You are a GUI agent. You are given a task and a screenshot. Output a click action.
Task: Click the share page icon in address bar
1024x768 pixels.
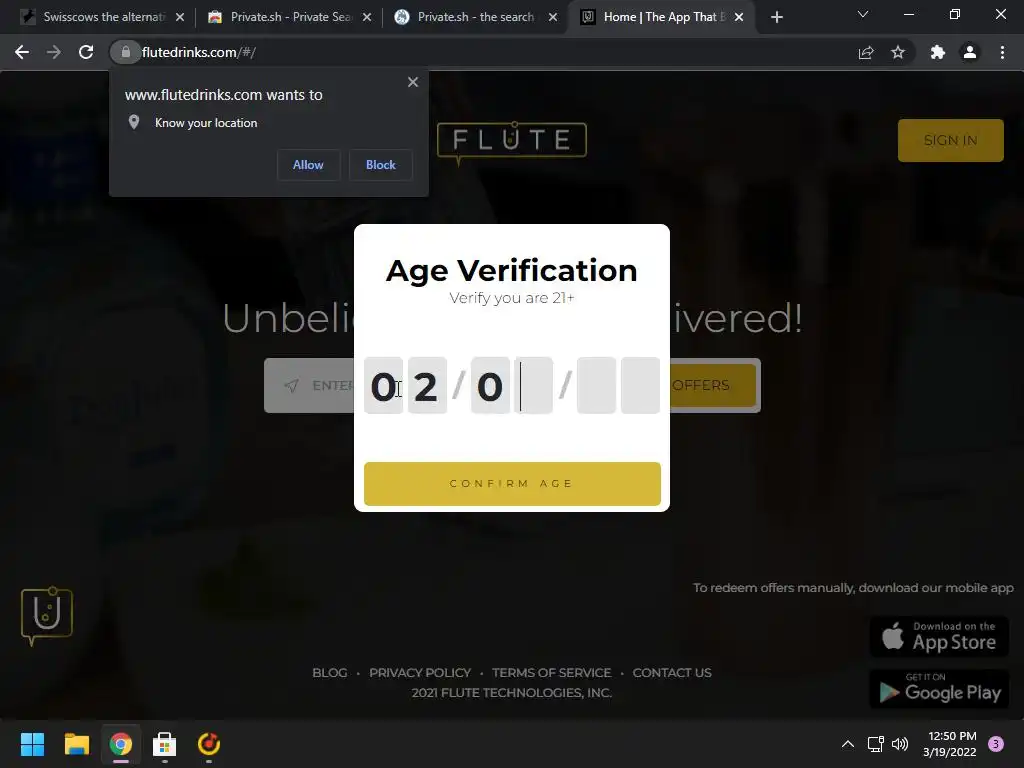point(866,52)
